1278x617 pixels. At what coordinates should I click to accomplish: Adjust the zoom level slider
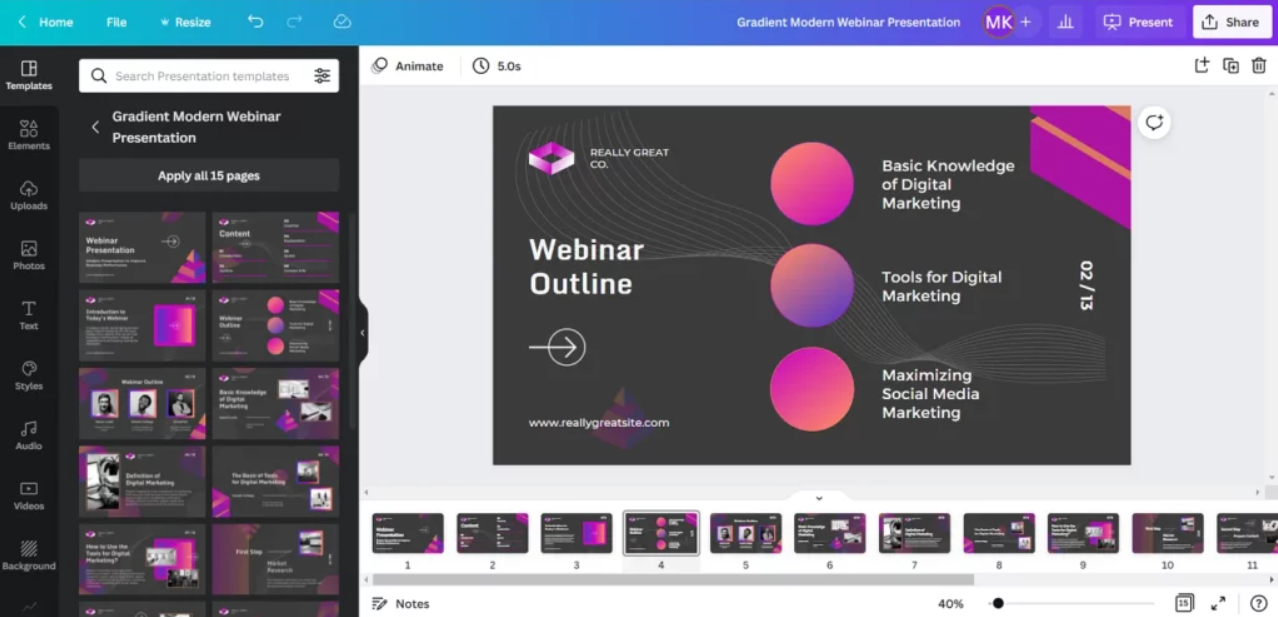[998, 603]
